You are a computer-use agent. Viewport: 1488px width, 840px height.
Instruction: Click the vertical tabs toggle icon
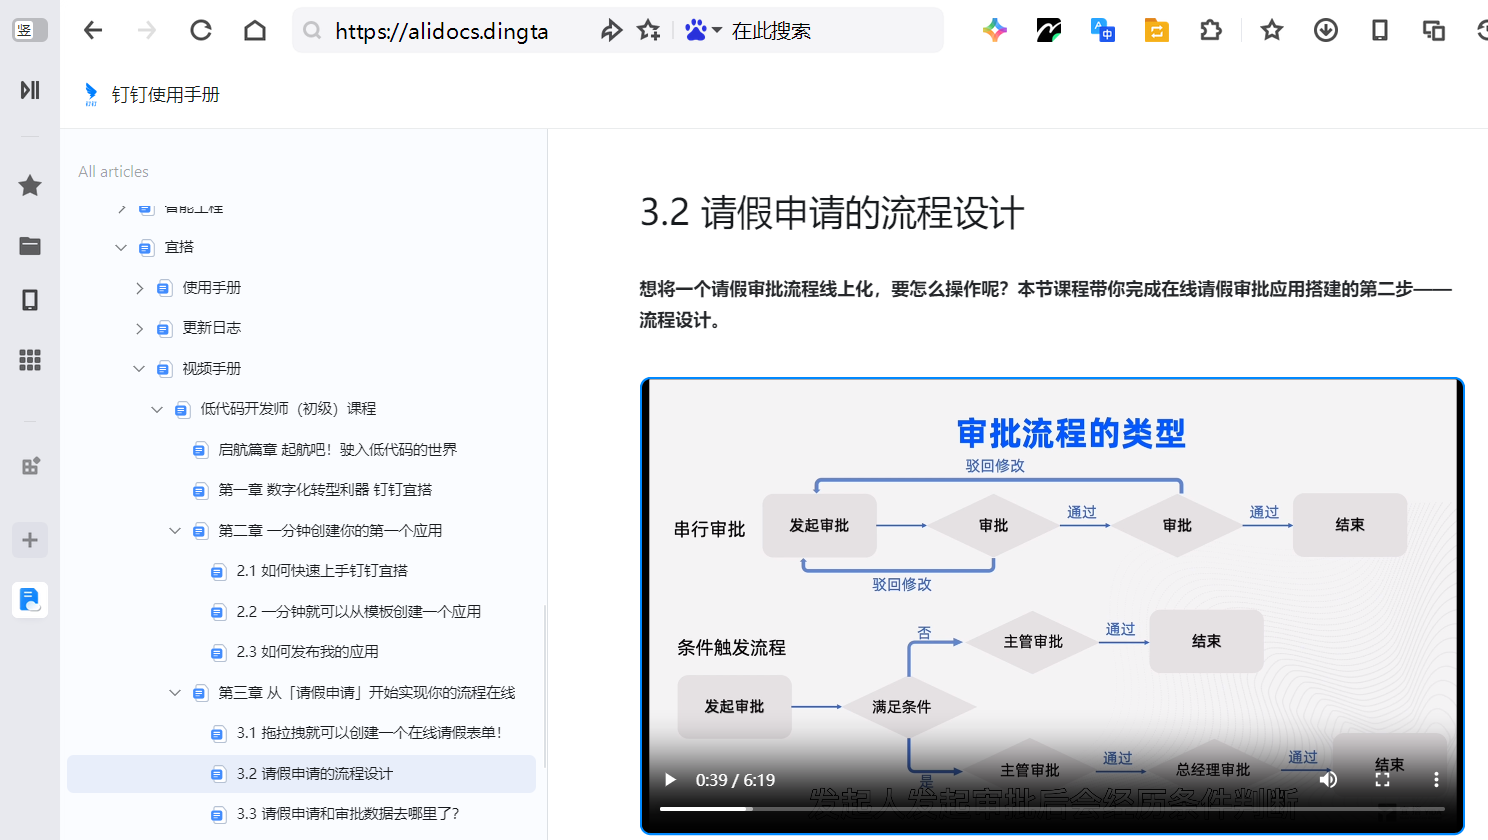(x=29, y=30)
